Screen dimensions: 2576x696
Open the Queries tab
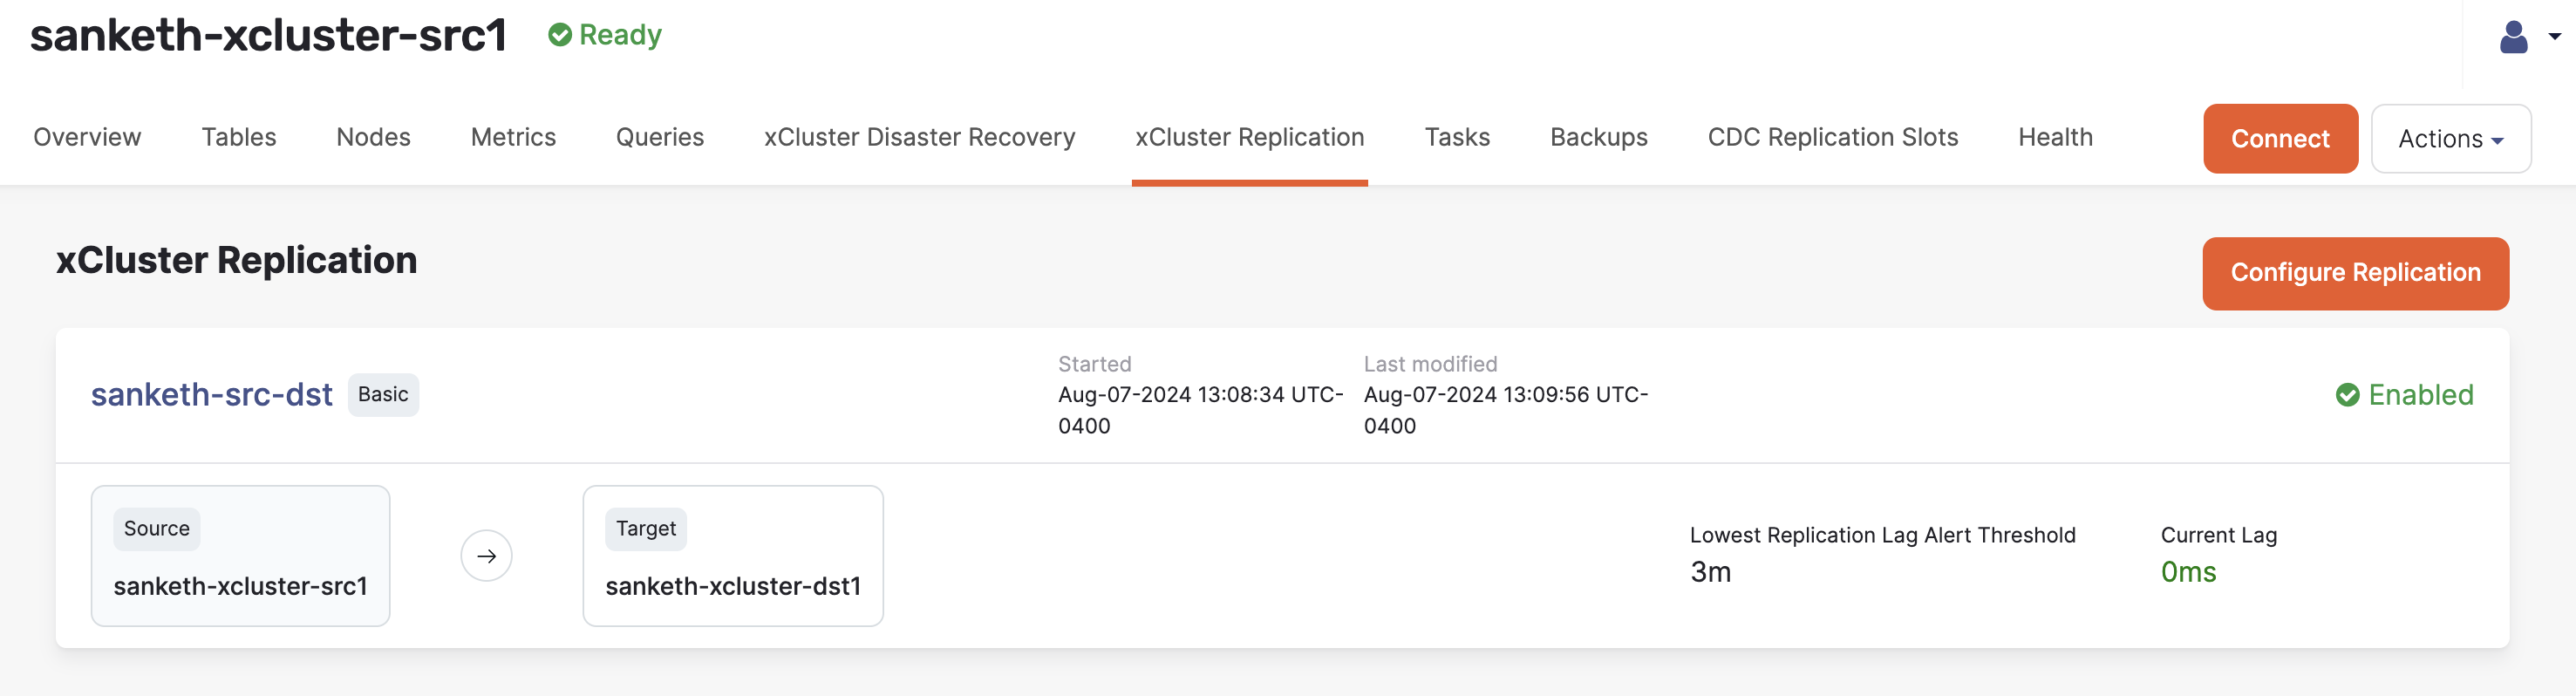point(660,137)
